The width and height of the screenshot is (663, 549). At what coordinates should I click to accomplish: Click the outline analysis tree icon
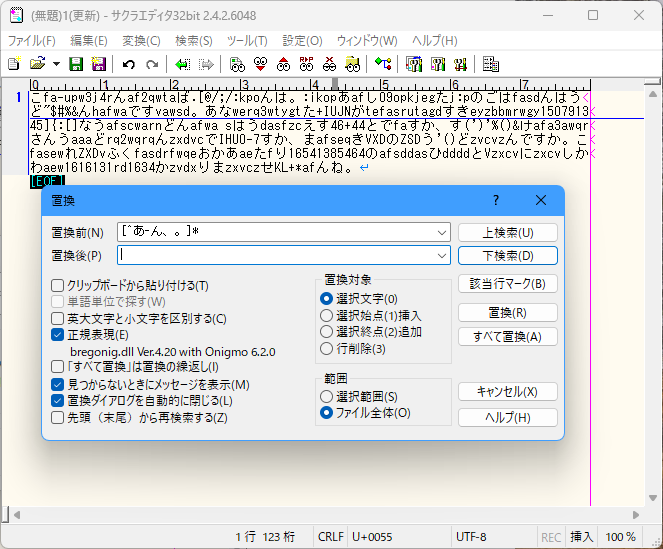click(x=383, y=64)
